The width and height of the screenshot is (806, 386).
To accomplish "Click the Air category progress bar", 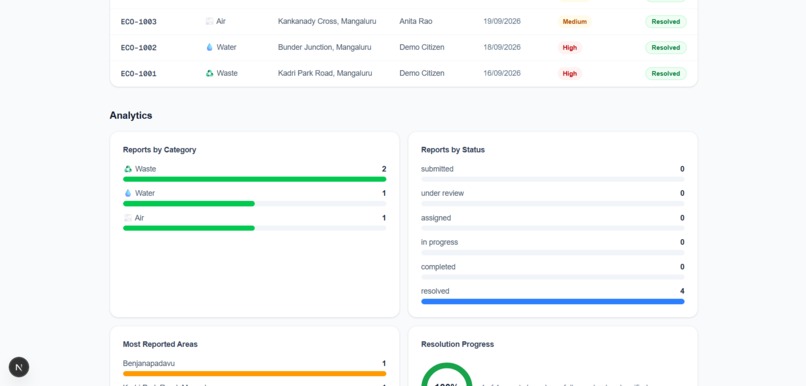I will point(254,228).
